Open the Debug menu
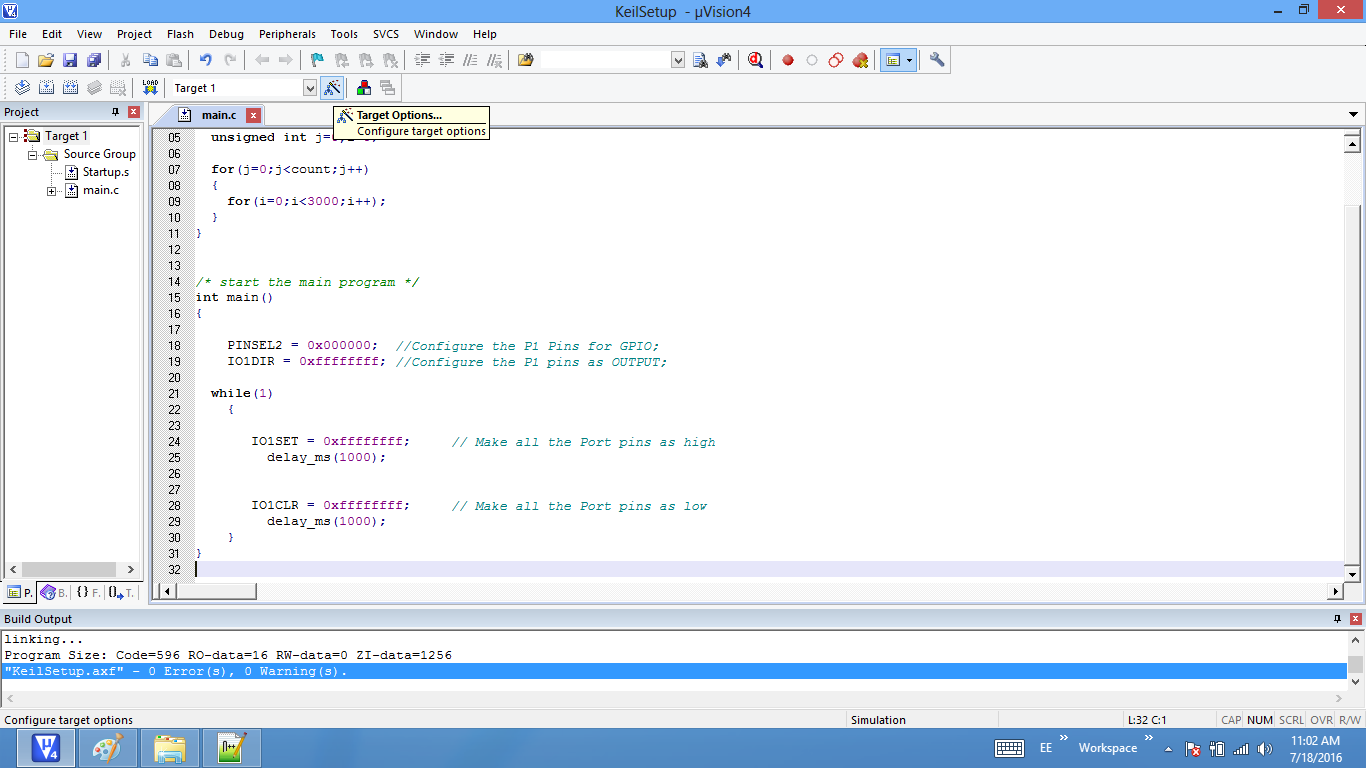 pos(226,34)
